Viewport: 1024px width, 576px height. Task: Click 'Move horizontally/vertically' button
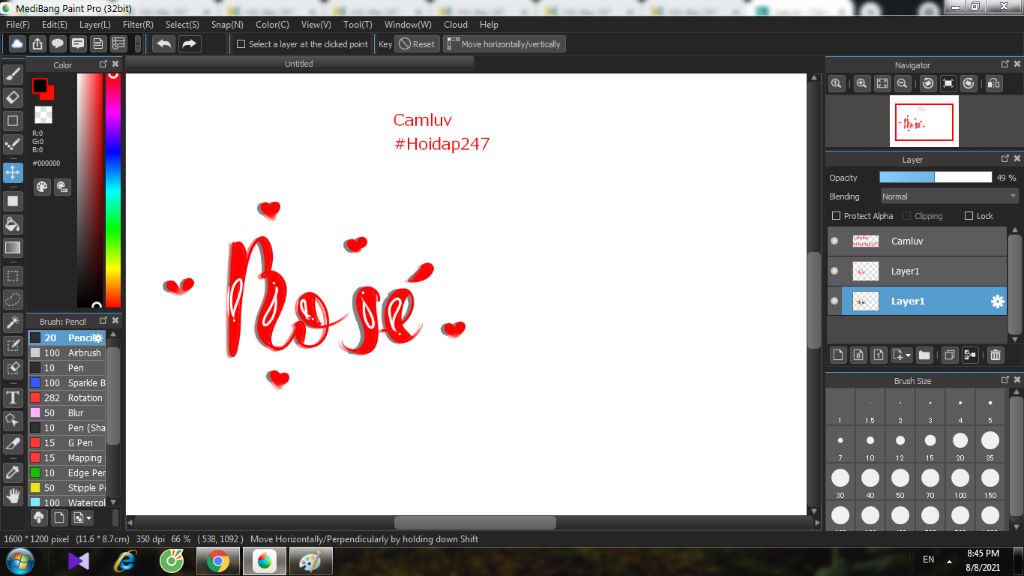pyautogui.click(x=504, y=44)
